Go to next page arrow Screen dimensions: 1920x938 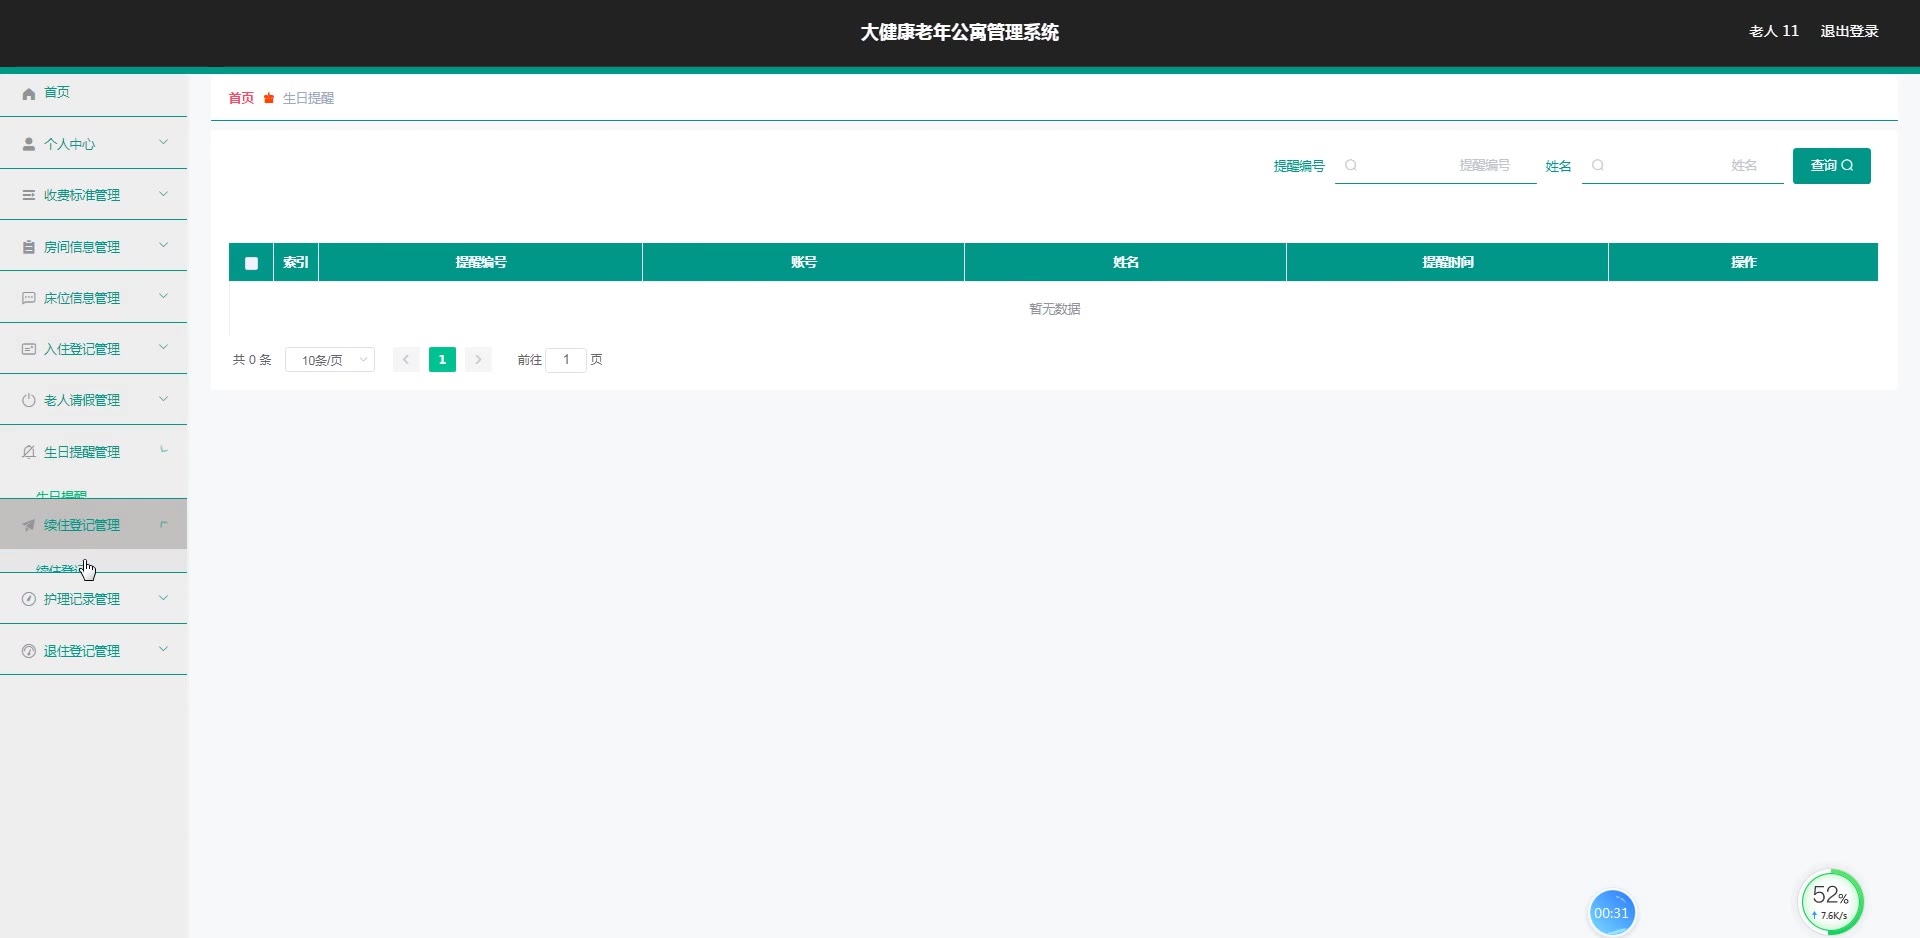pos(478,360)
